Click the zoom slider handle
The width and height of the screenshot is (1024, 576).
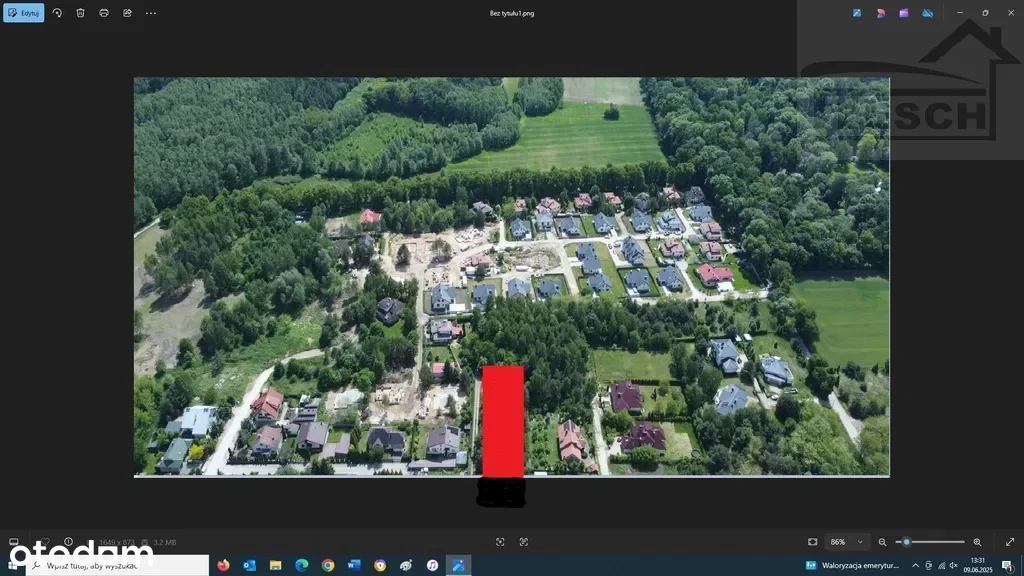pyautogui.click(x=906, y=542)
